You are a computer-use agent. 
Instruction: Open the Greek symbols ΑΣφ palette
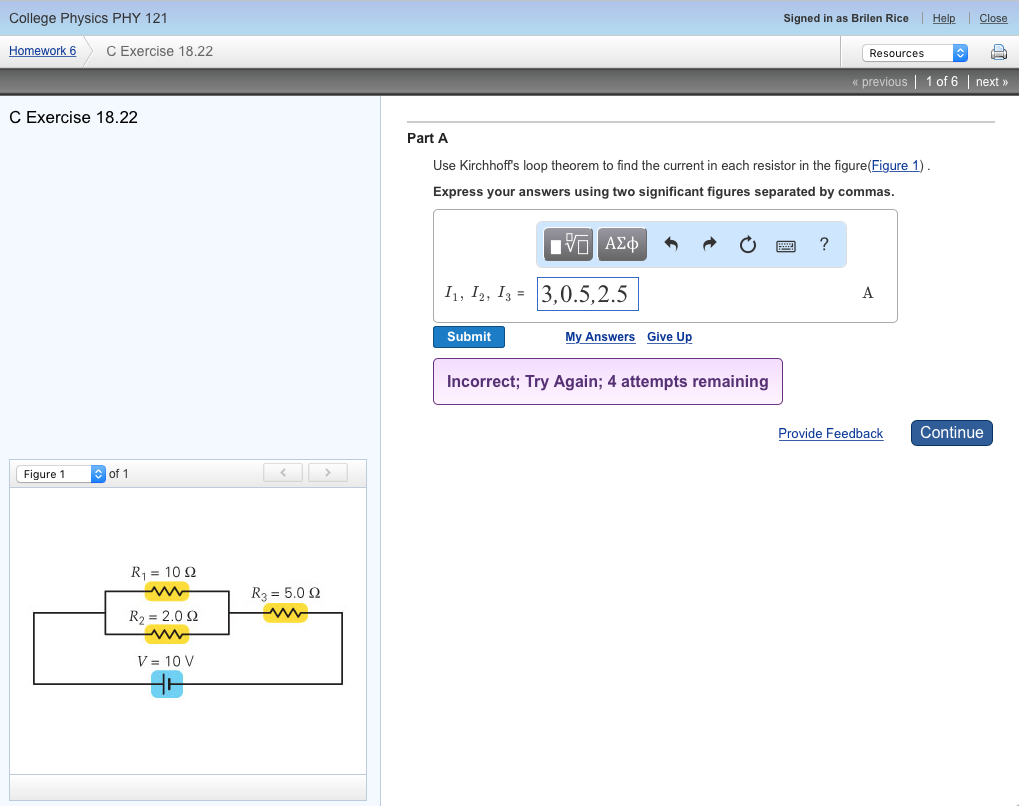(620, 243)
